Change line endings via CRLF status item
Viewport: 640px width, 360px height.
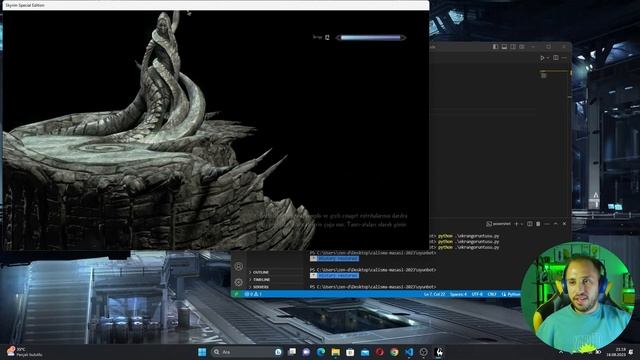(492, 294)
